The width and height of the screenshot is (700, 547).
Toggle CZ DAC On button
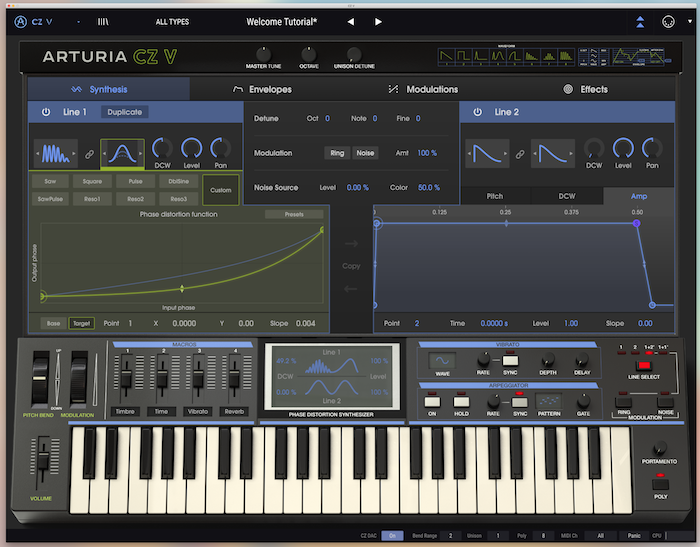(x=392, y=535)
